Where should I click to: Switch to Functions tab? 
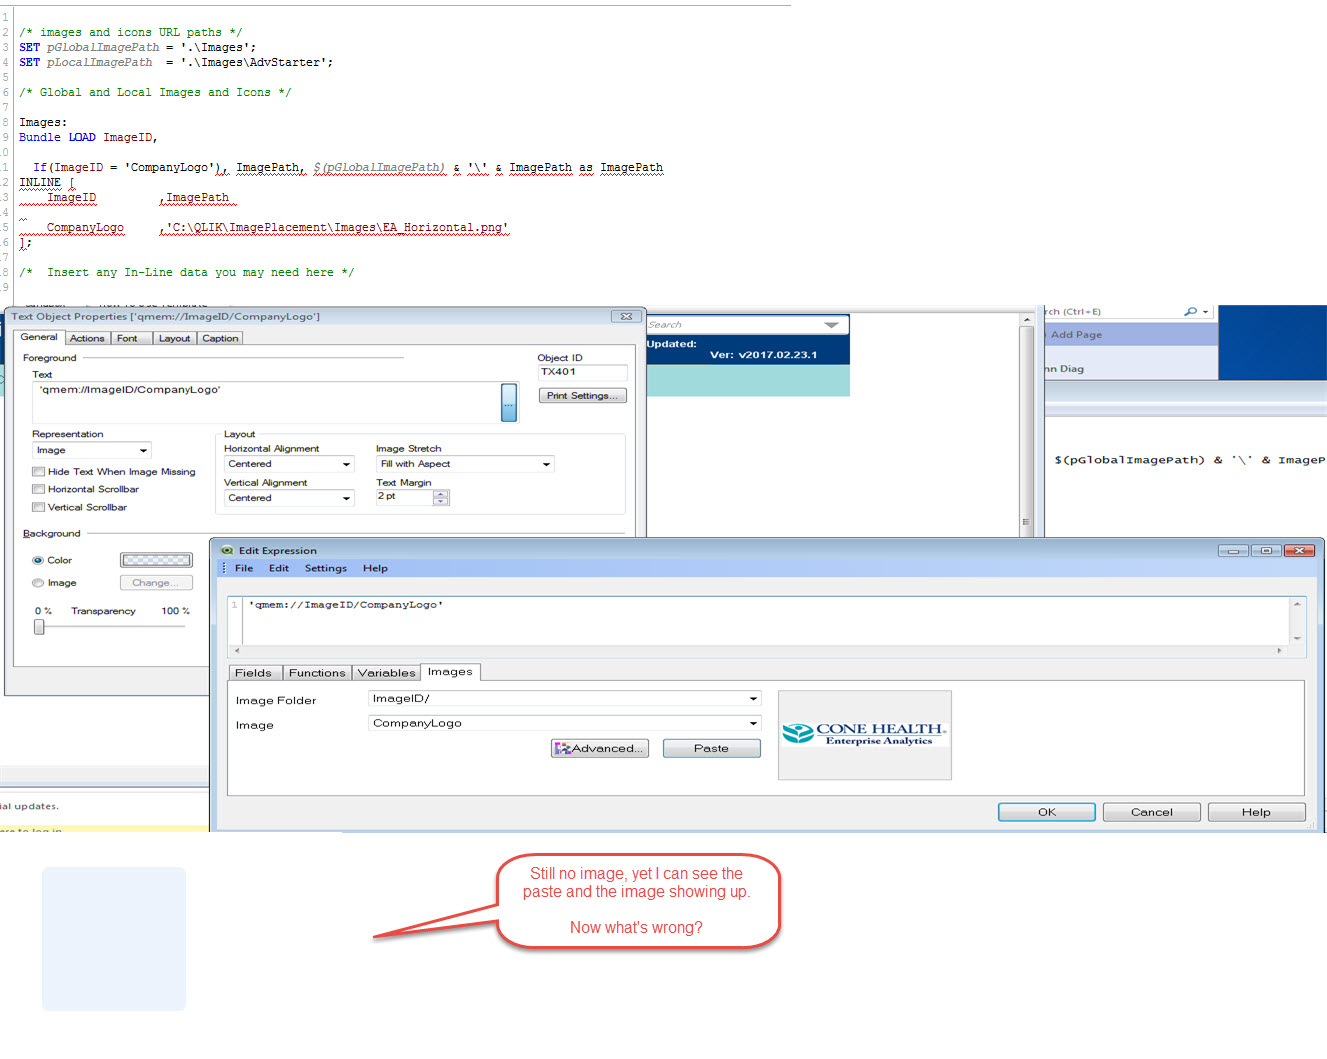click(x=317, y=673)
